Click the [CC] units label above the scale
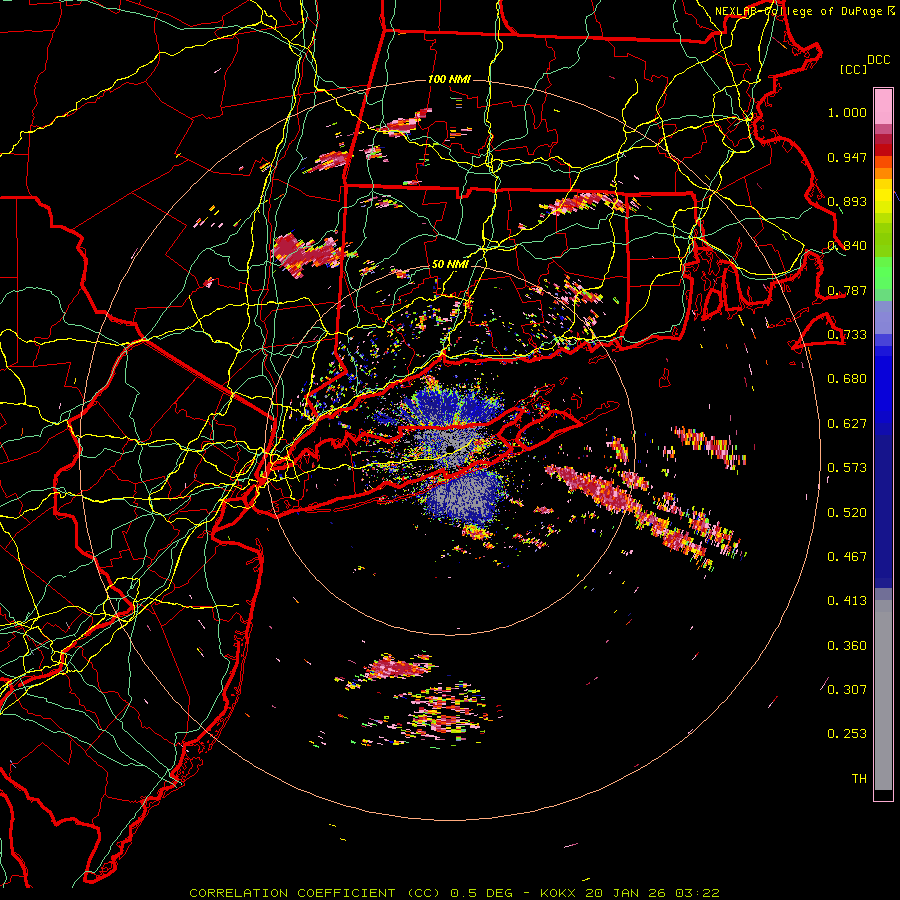This screenshot has width=900, height=900. coord(853,69)
